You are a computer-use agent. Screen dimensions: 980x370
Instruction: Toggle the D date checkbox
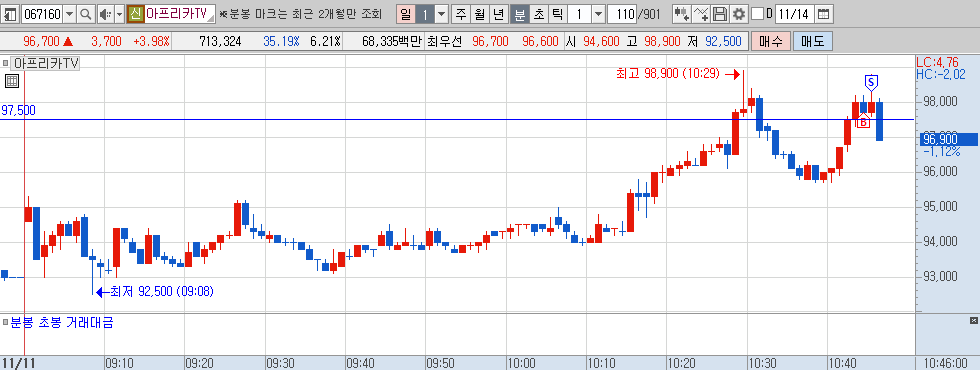coord(757,13)
